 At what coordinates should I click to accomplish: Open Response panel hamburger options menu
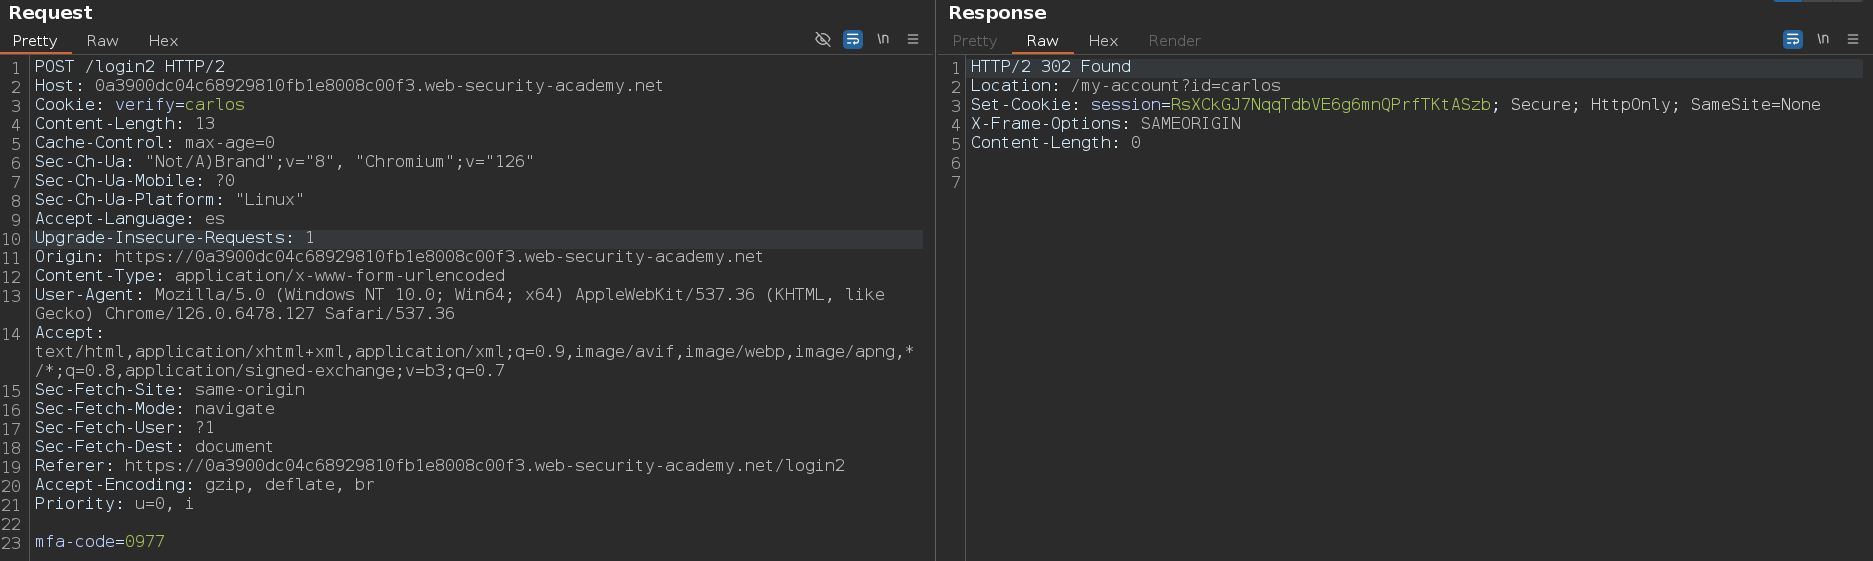click(x=1853, y=40)
